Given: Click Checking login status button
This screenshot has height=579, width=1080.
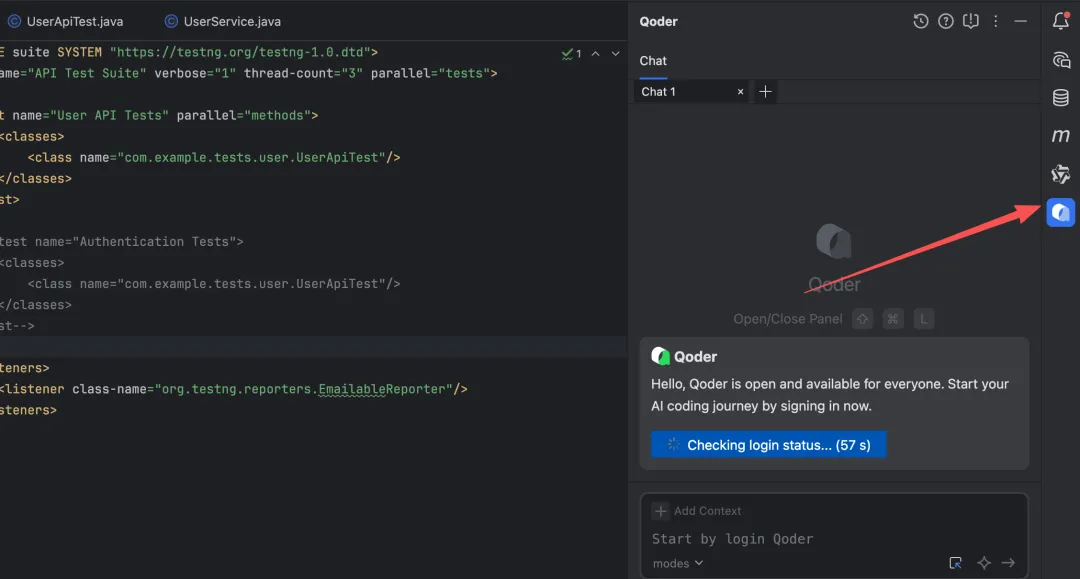Looking at the screenshot, I should click(x=769, y=445).
